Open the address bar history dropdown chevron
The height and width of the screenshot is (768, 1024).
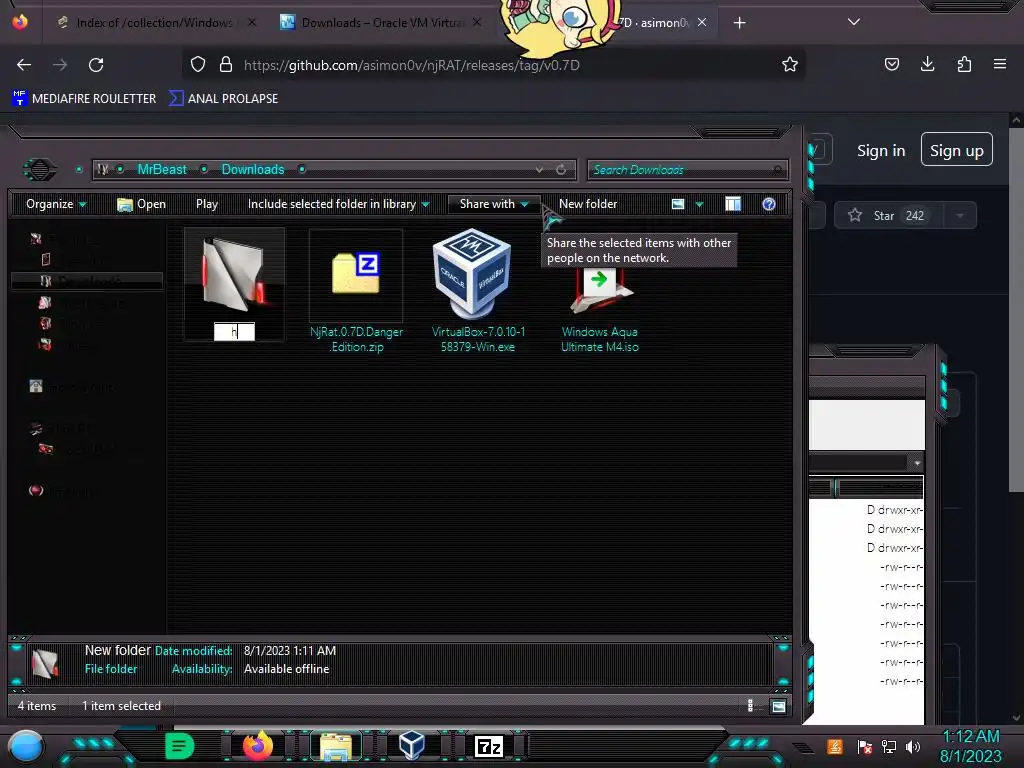(539, 169)
